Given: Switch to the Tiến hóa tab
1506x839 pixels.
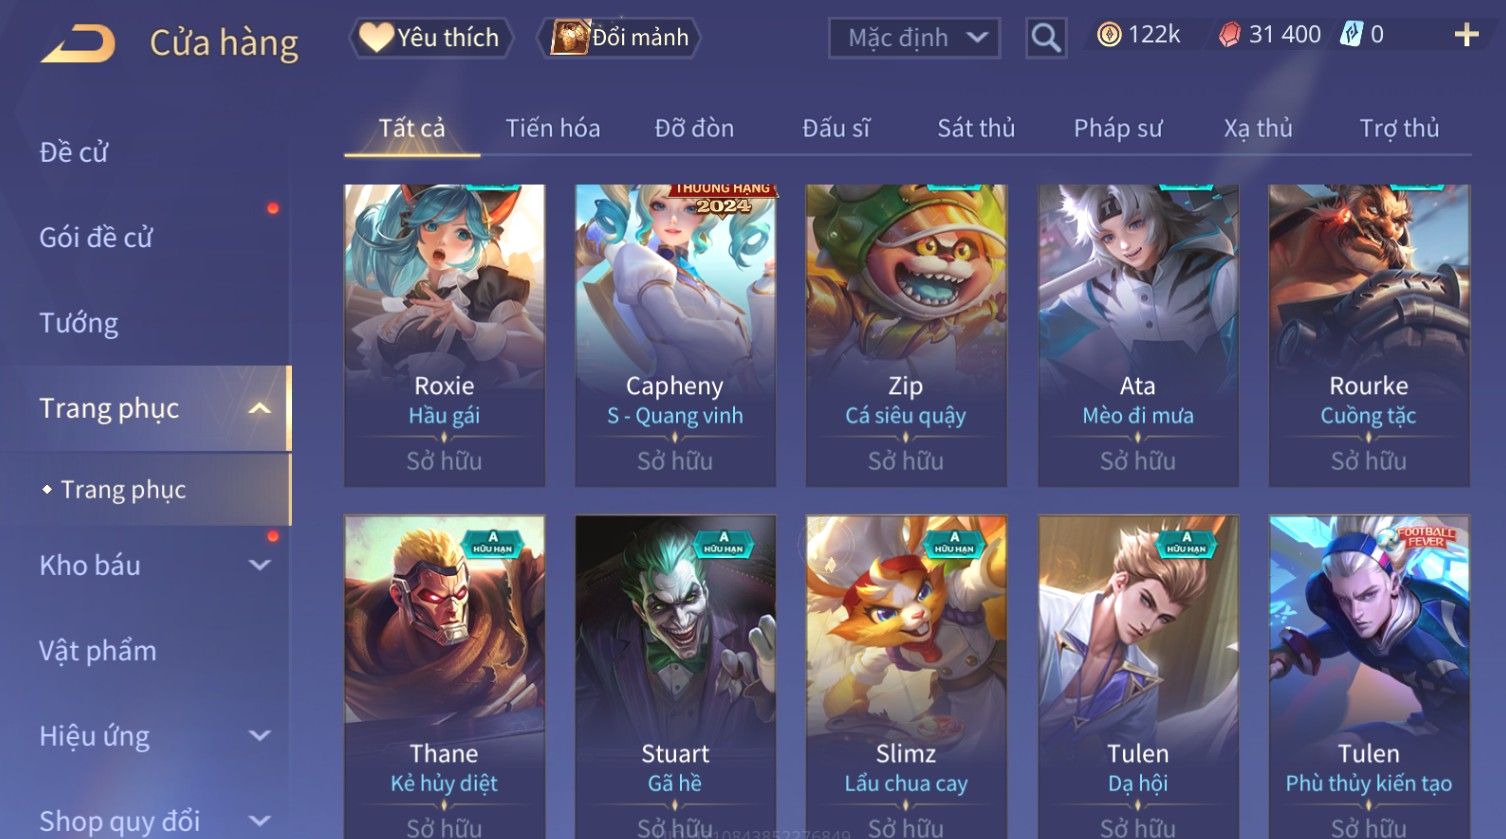Looking at the screenshot, I should click(x=553, y=128).
